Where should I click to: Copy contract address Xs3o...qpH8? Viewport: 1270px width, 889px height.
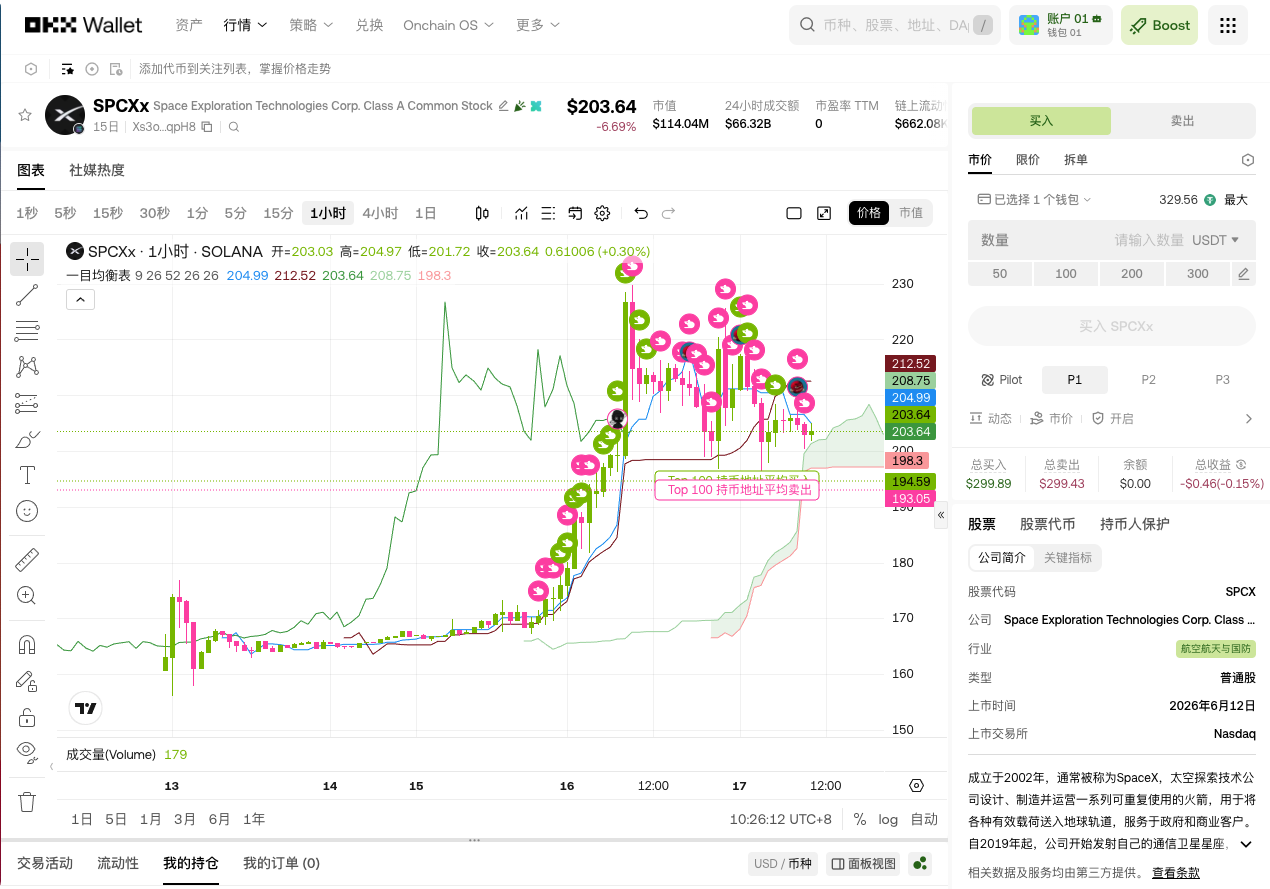[207, 127]
